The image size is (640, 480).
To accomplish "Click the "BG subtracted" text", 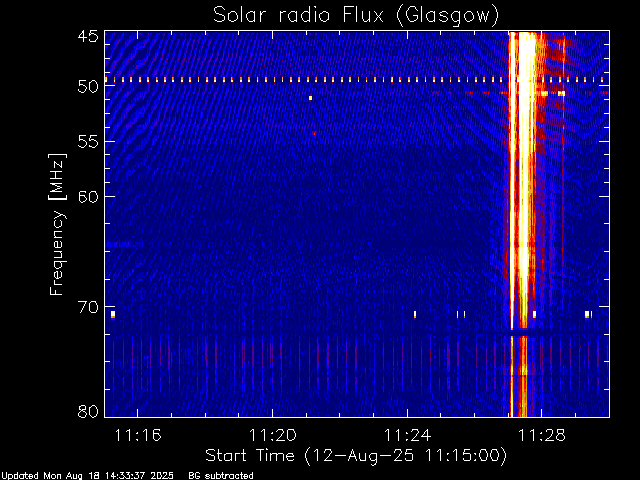I will pyautogui.click(x=221, y=476).
